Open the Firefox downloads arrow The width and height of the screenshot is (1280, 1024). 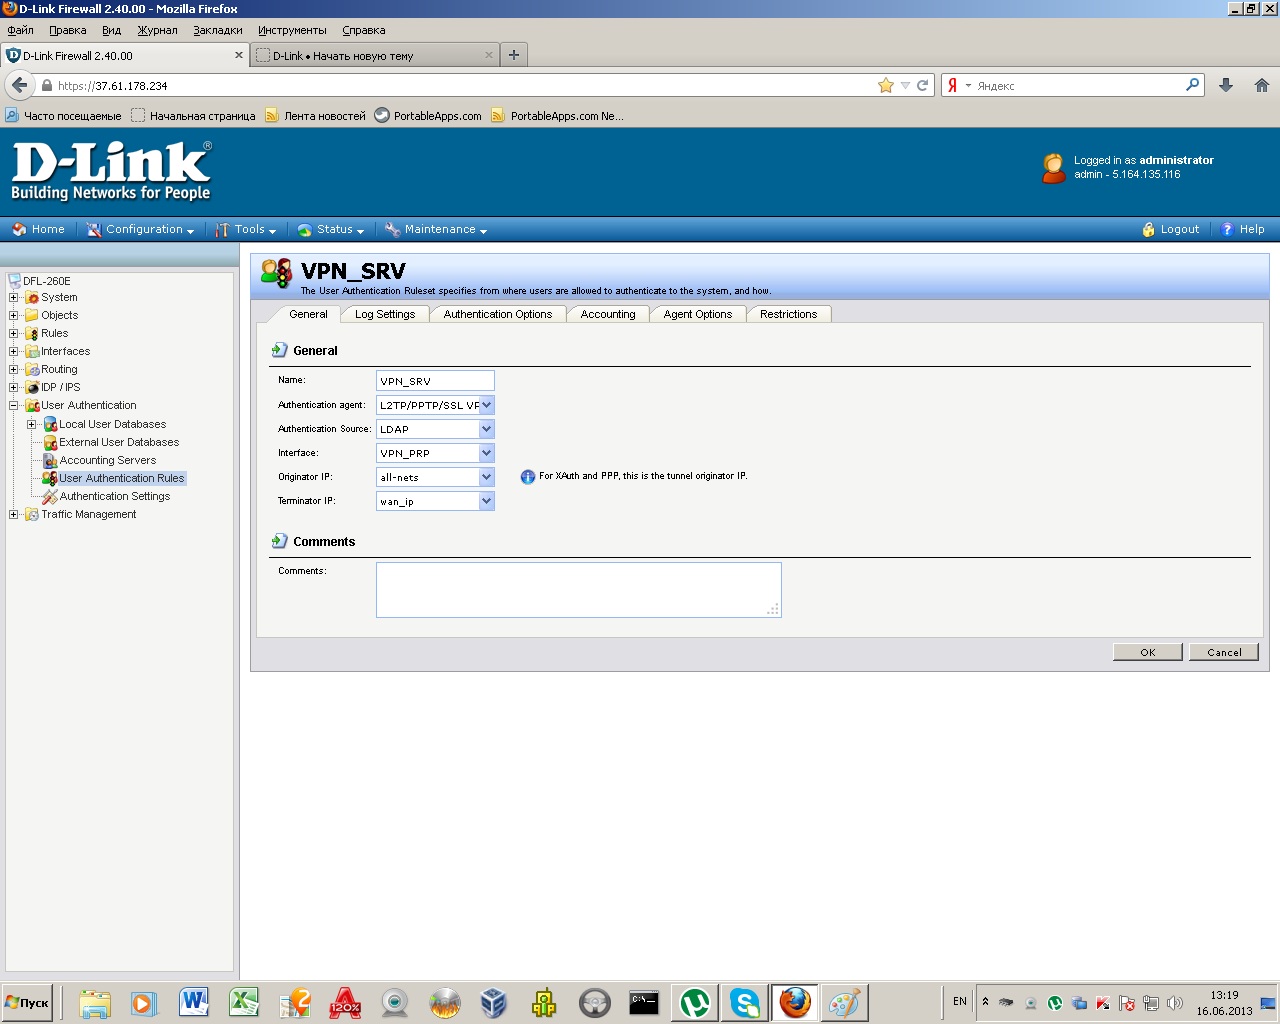[1226, 85]
